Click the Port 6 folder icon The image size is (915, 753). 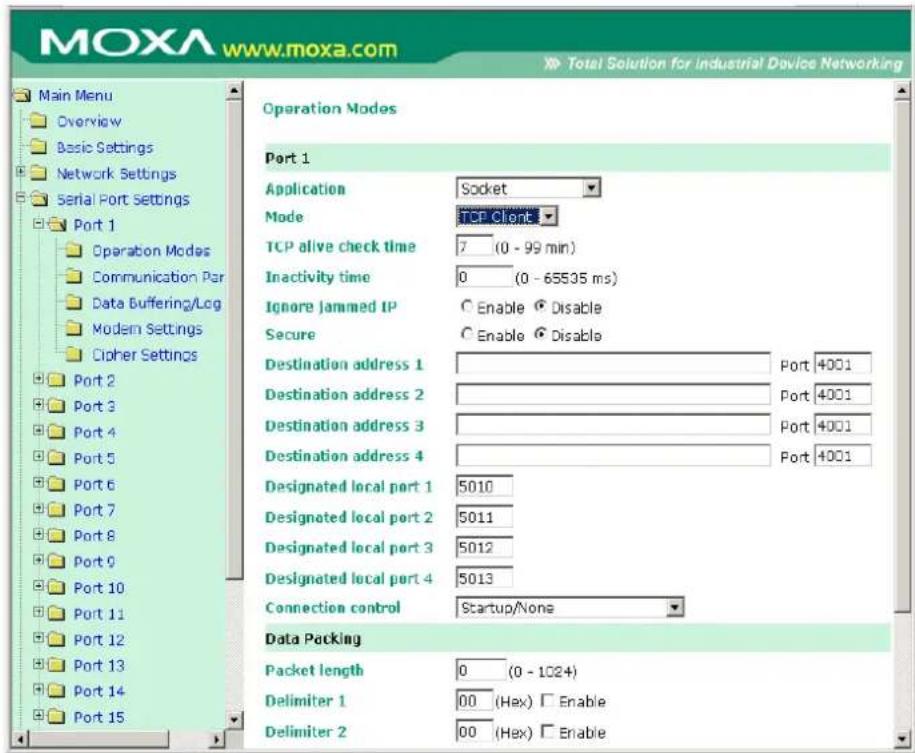56,484
